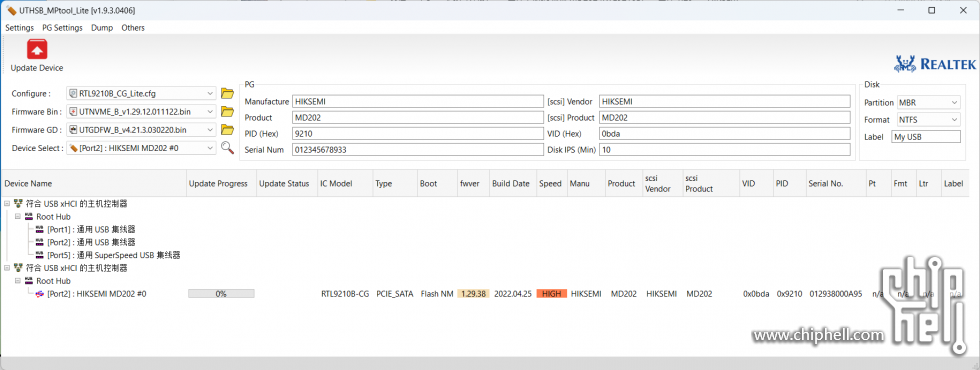
Task: Click the Update Progress column header
Action: (221, 184)
